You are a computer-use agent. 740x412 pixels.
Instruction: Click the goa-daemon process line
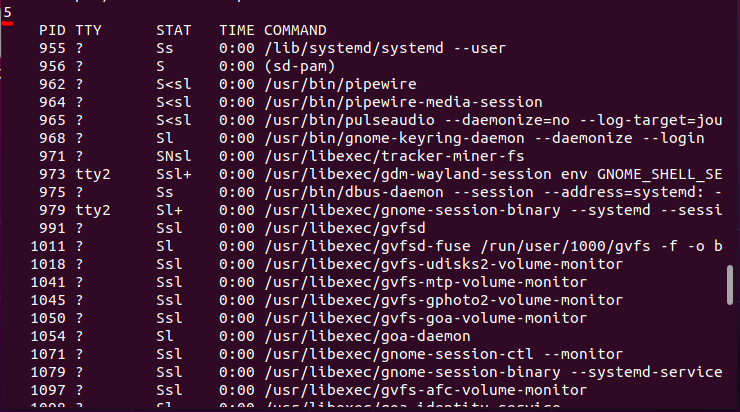pos(367,336)
